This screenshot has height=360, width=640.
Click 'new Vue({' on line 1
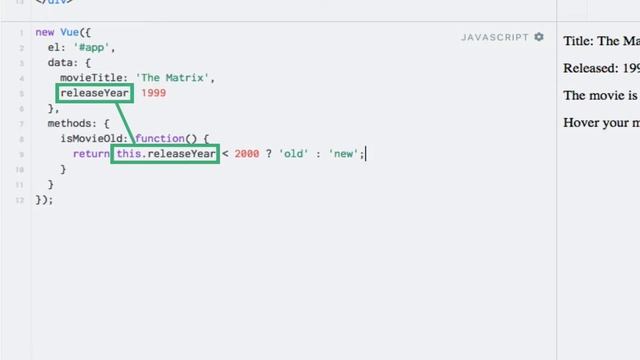click(63, 32)
